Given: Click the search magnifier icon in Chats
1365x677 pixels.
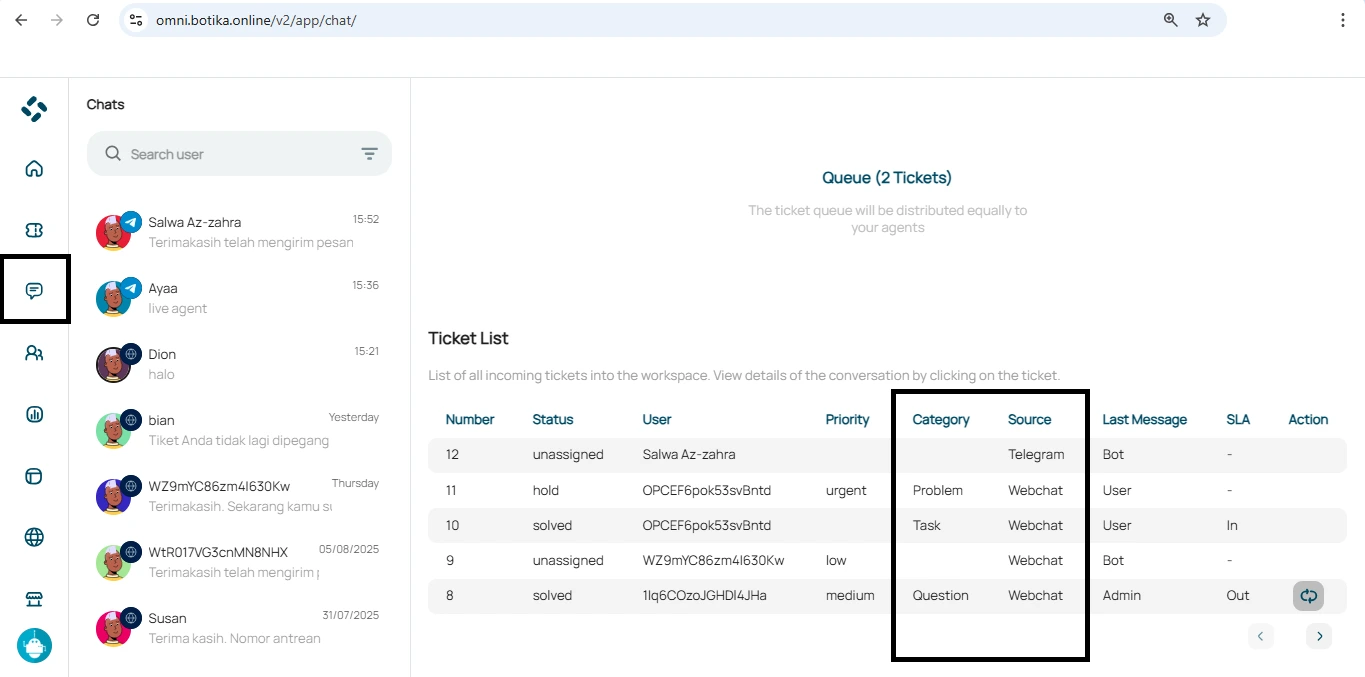Looking at the screenshot, I should pyautogui.click(x=113, y=154).
